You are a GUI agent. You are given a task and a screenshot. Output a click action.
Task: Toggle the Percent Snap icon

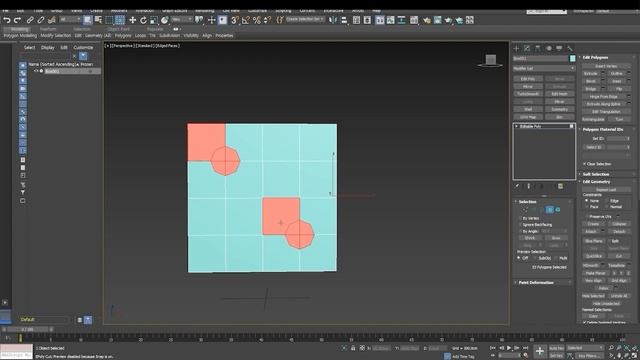click(257, 20)
